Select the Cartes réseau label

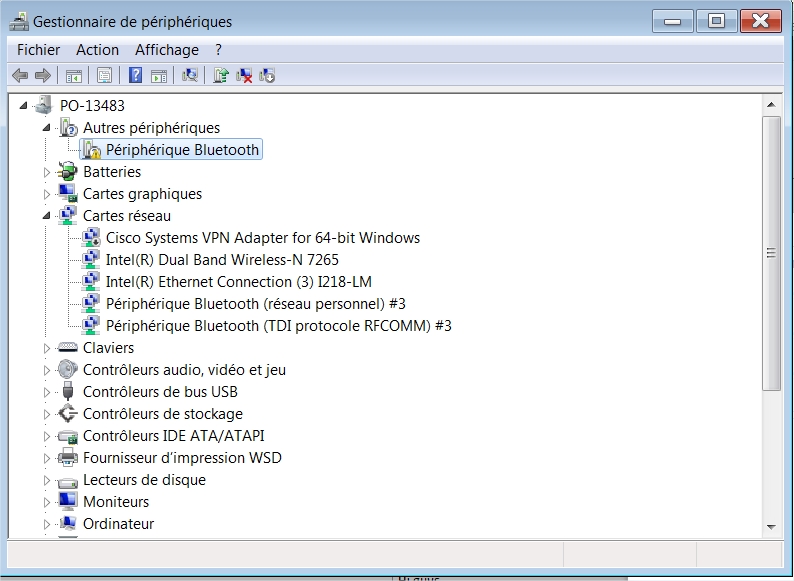127,216
